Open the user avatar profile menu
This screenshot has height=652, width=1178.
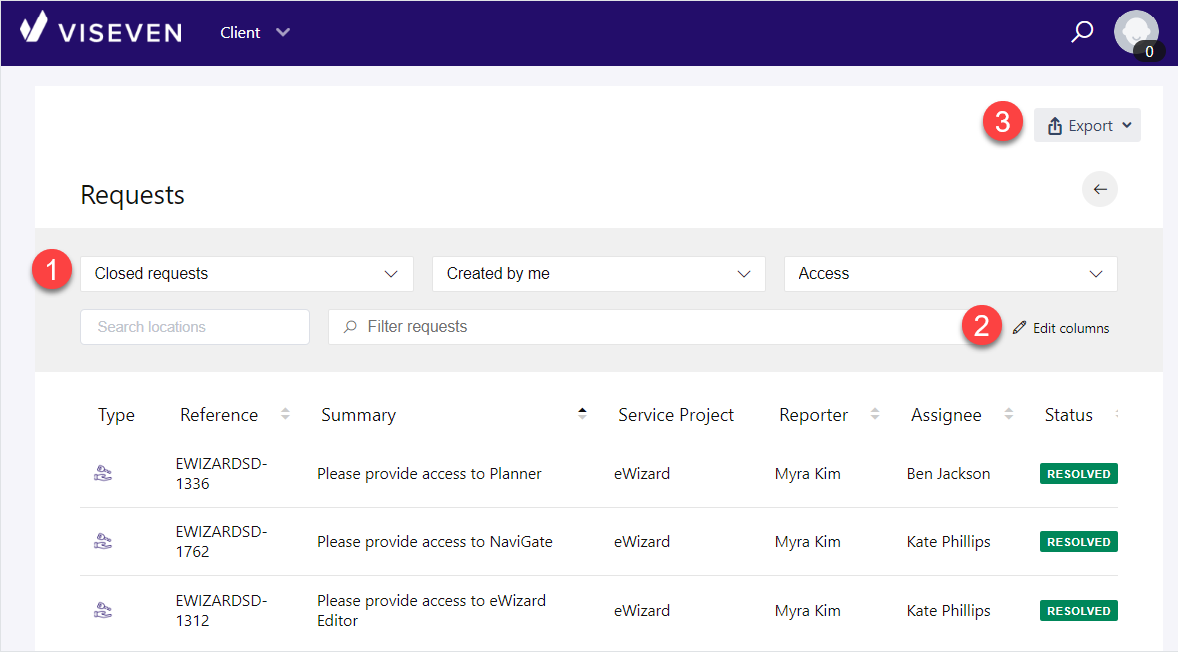click(x=1136, y=33)
